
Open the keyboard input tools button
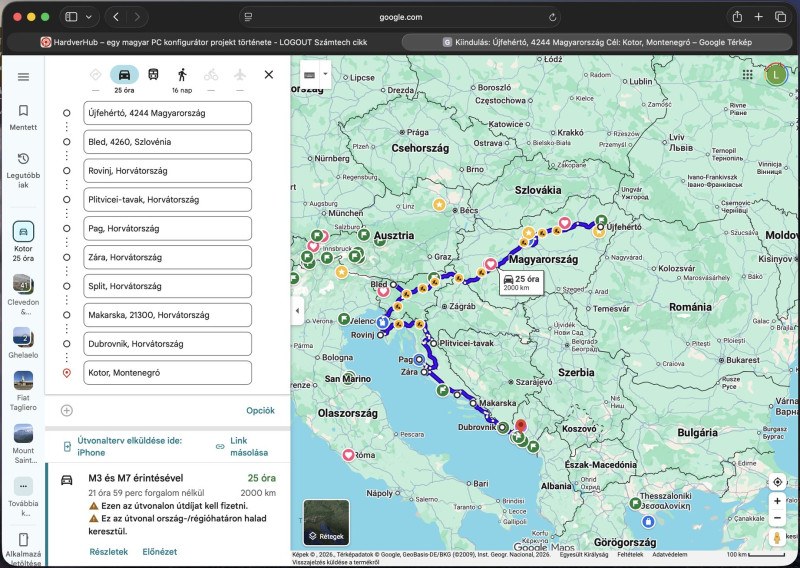(309, 75)
